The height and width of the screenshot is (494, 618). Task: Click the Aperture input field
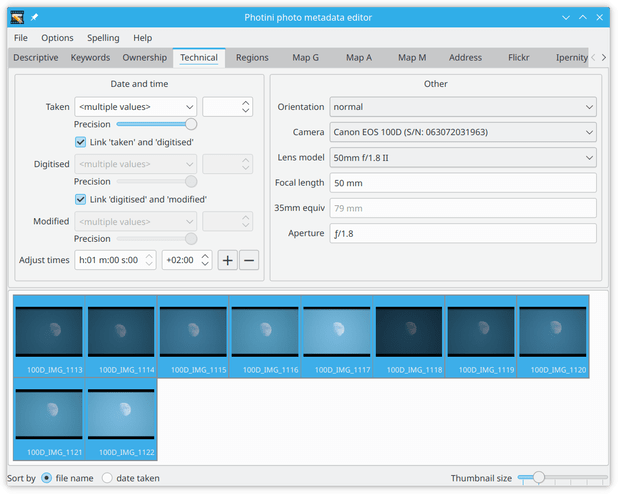click(463, 233)
